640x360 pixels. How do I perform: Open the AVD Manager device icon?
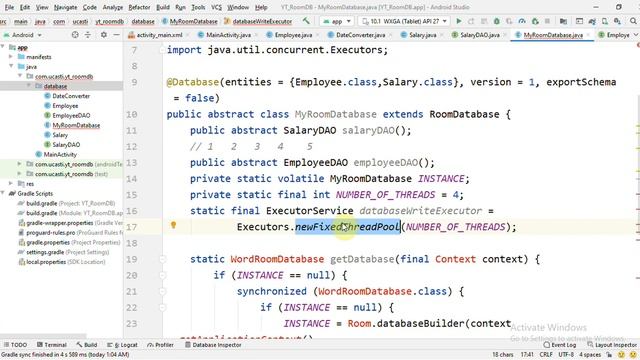605,21
